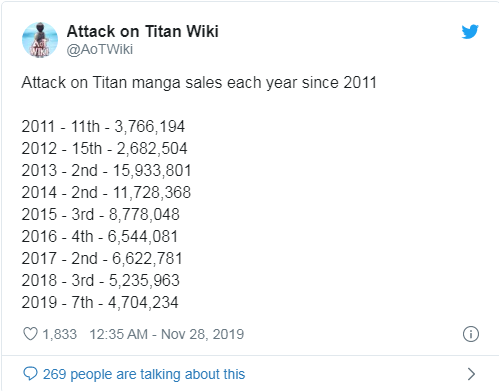The image size is (499, 391).
Task: Click the 2011 - 11th - 3,766,194 line
Action: click(x=103, y=126)
